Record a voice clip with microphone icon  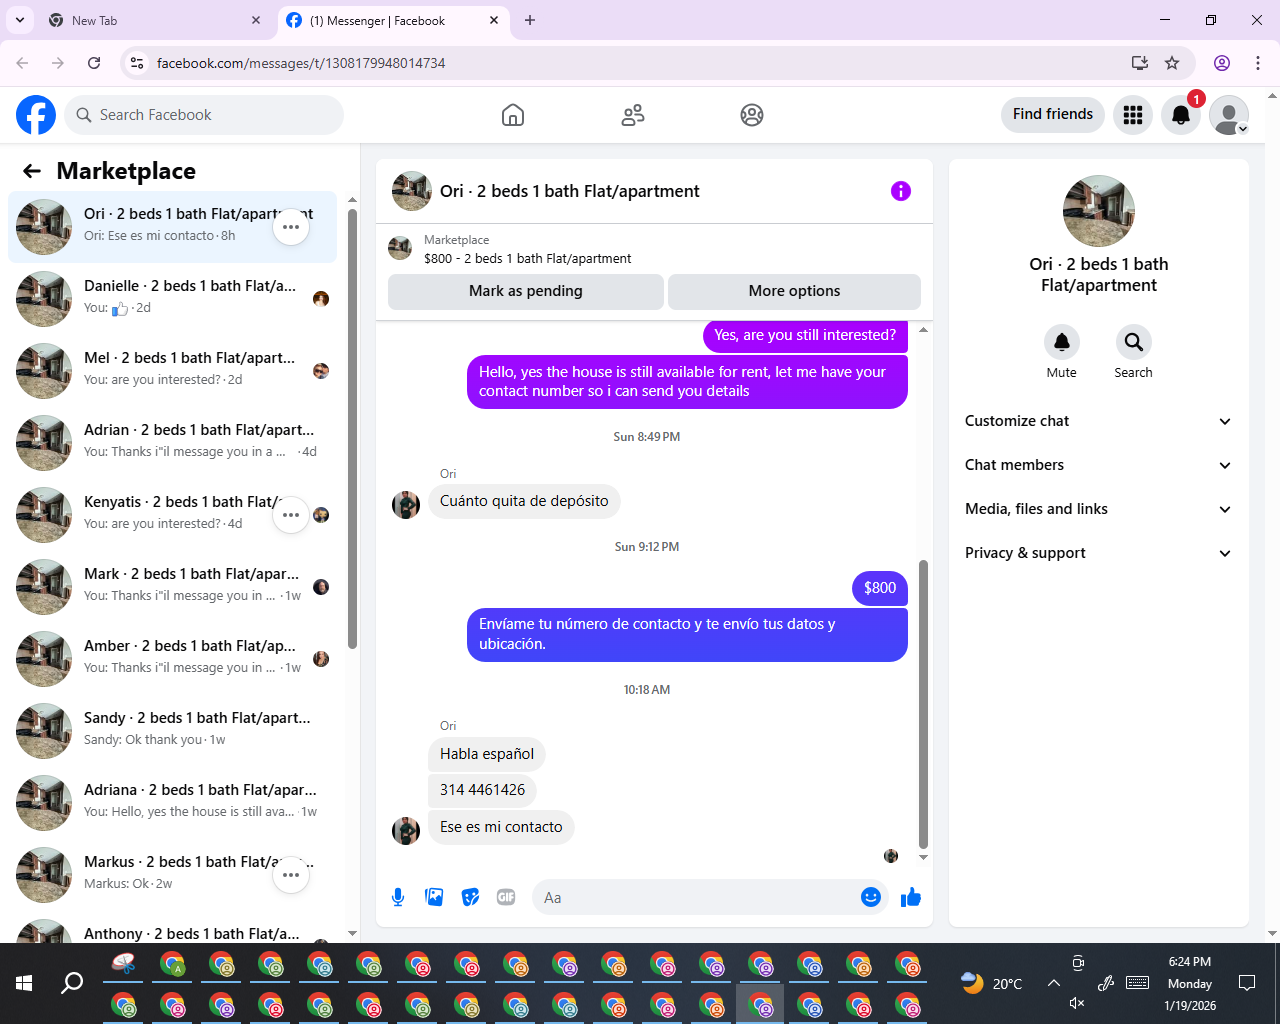coord(398,897)
